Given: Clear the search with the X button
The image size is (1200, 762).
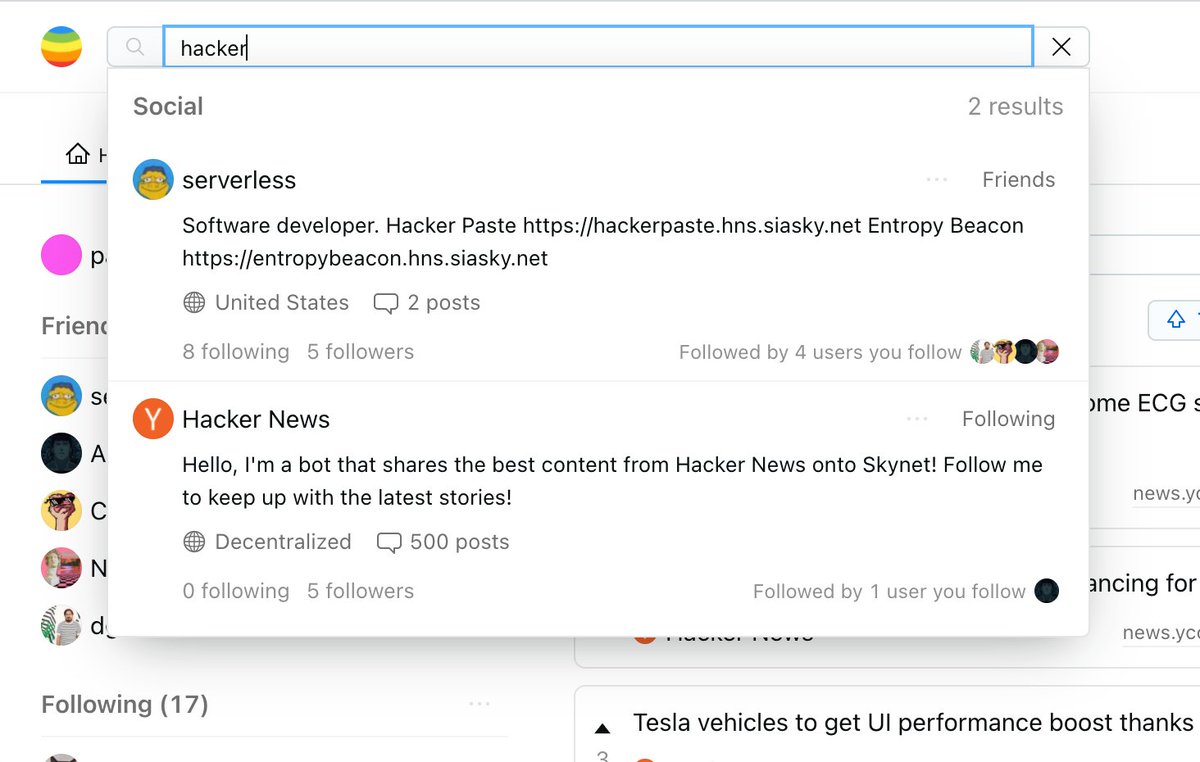Looking at the screenshot, I should tap(1061, 47).
